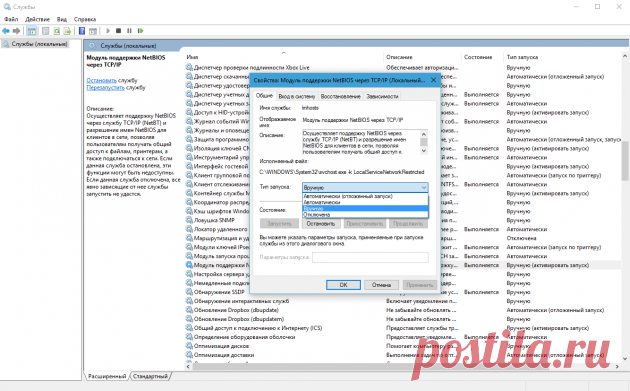Select Определение оборудования оболочки service name
The height and width of the screenshot is (391, 630).
coord(244,337)
